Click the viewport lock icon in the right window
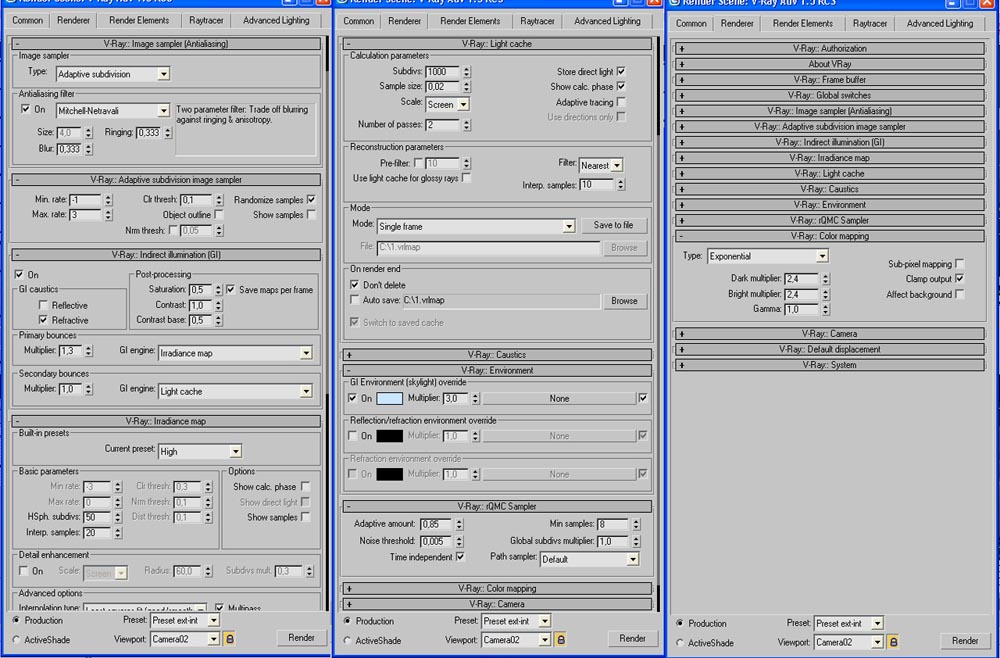Viewport: 1000px width, 658px height. click(893, 642)
